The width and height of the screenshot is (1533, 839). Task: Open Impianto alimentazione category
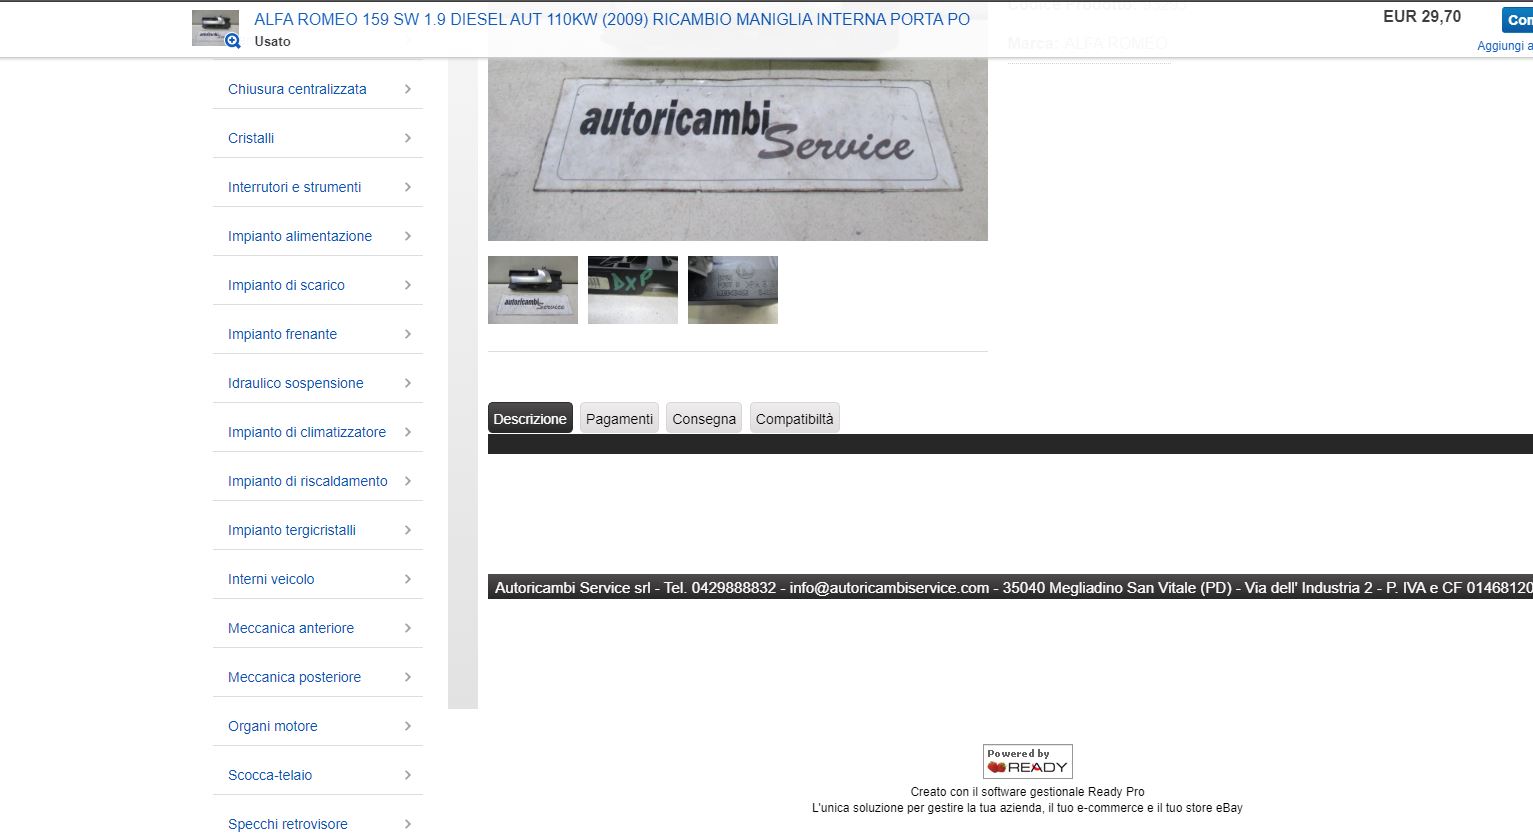[300, 236]
